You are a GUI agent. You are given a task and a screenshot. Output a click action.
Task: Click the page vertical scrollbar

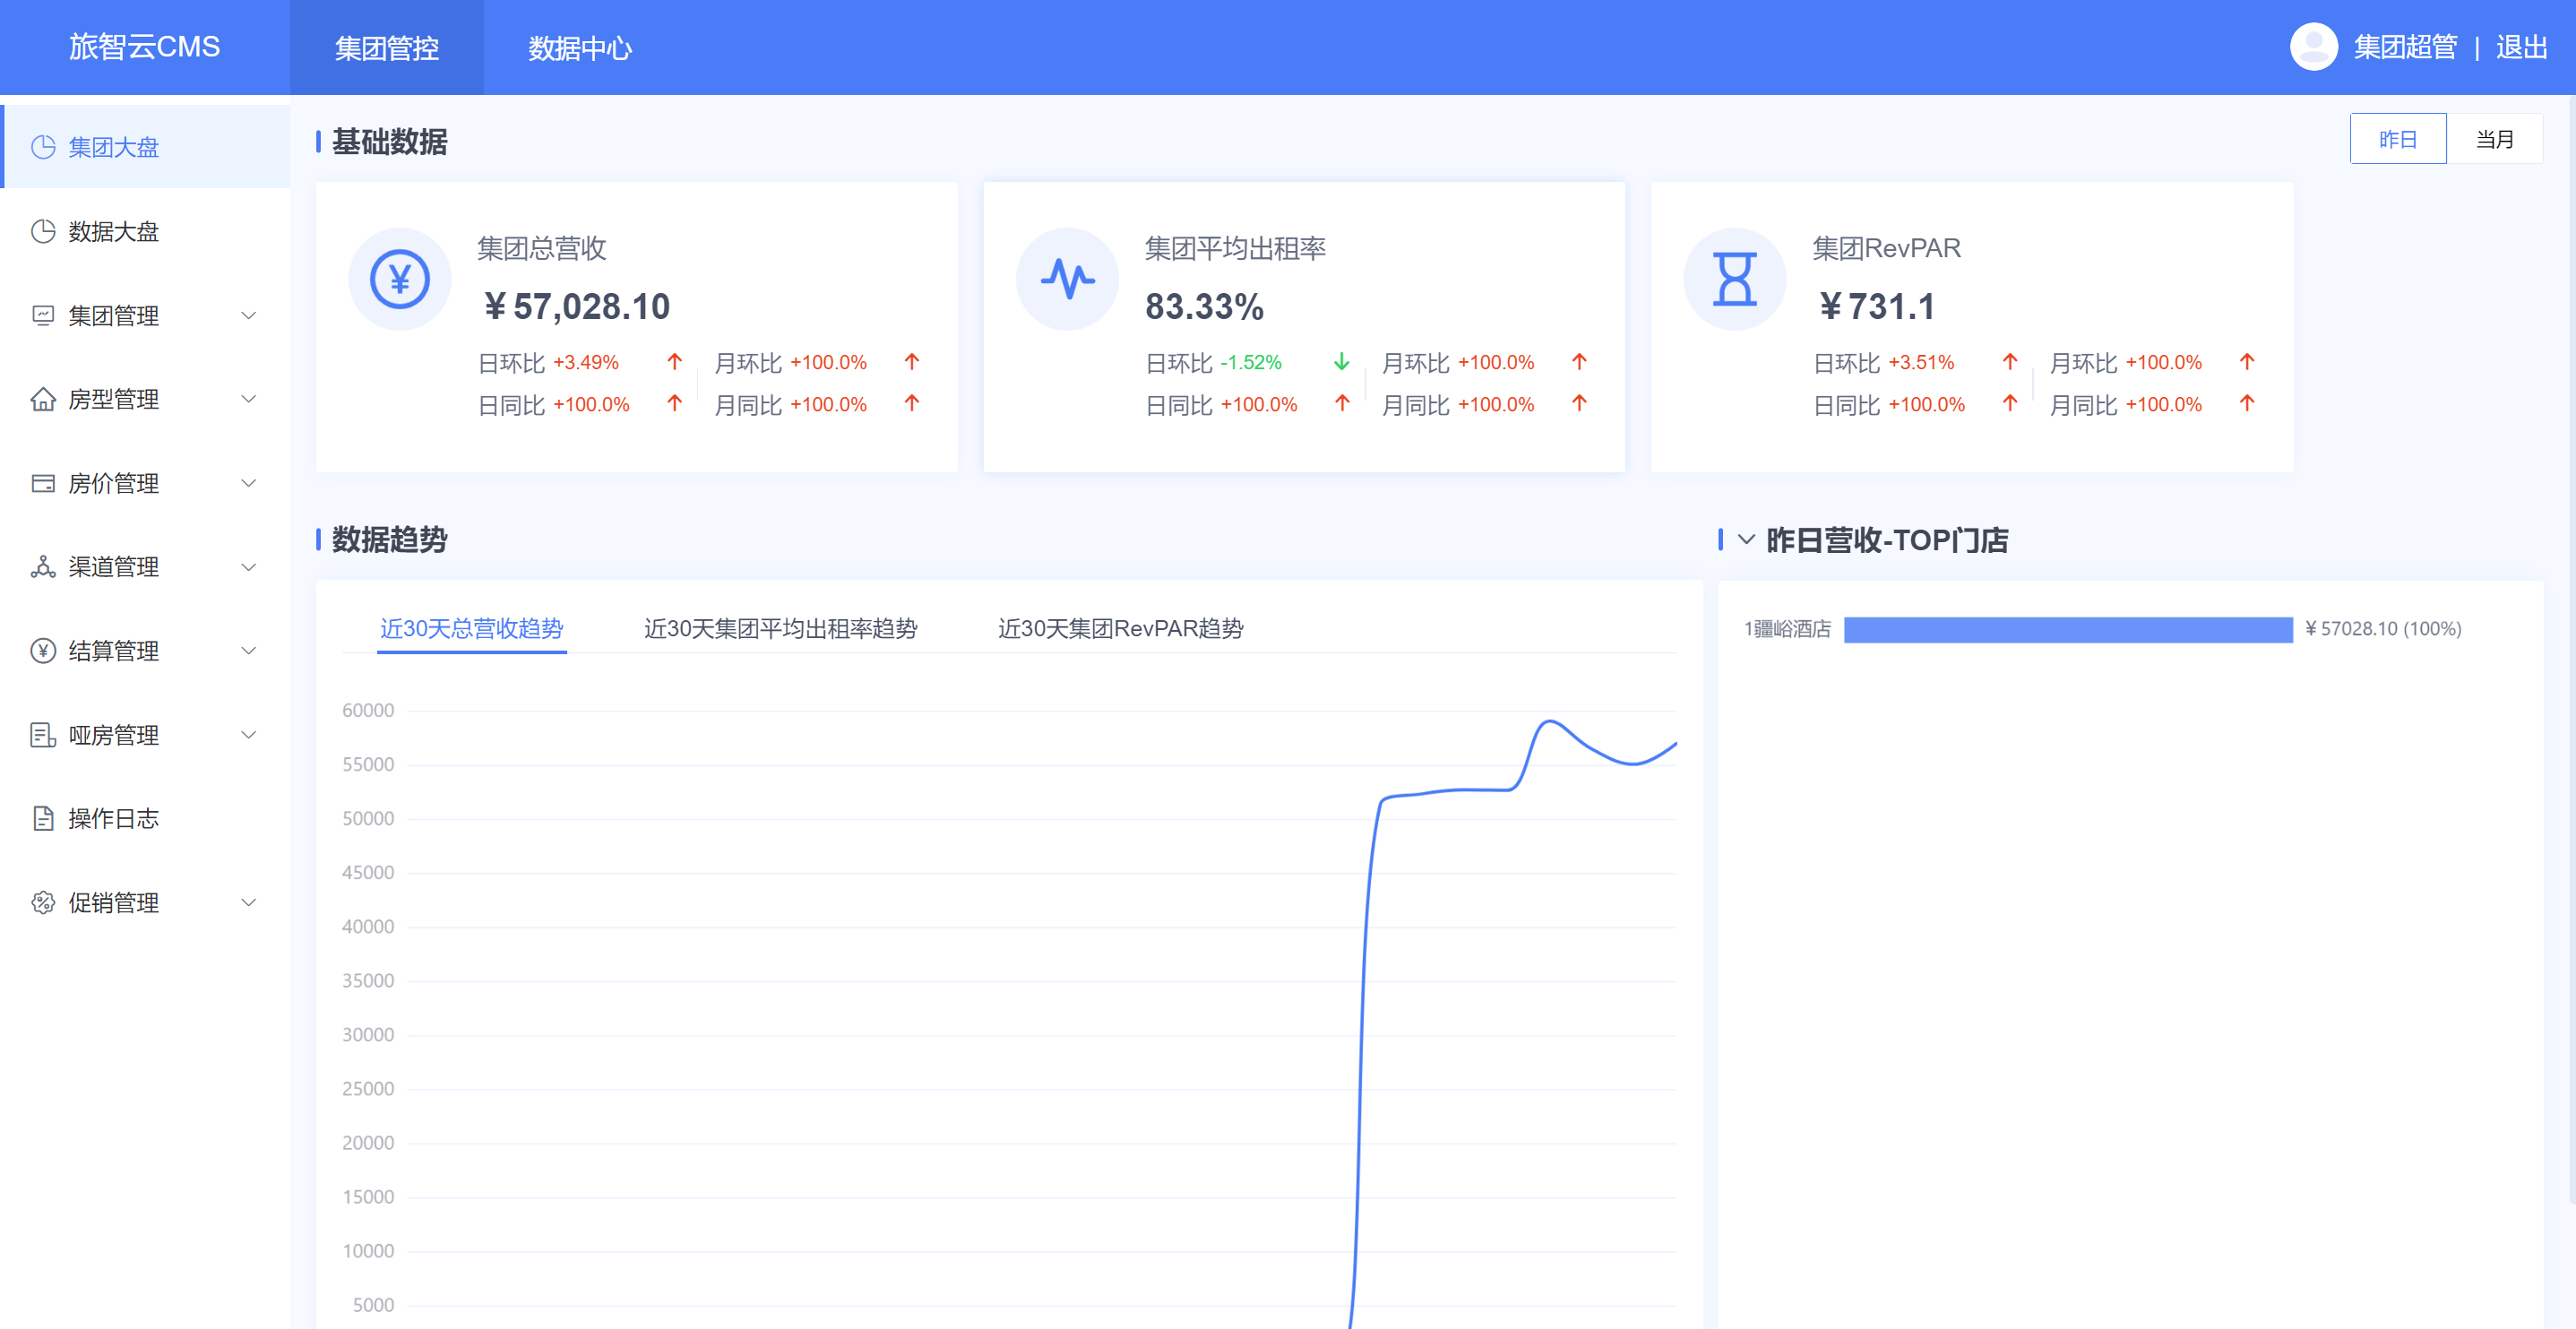click(x=2571, y=650)
